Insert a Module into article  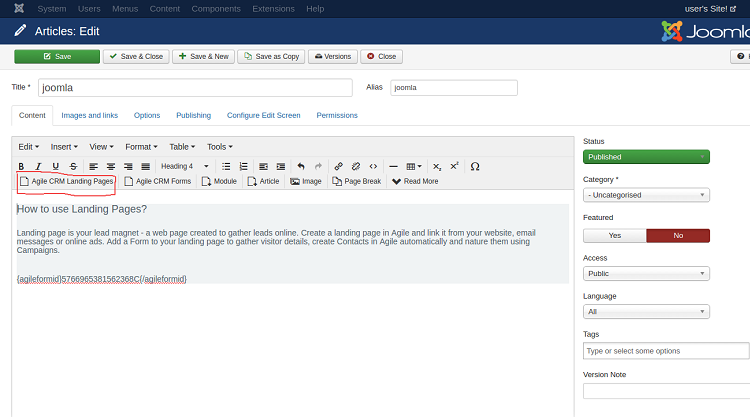click(219, 181)
